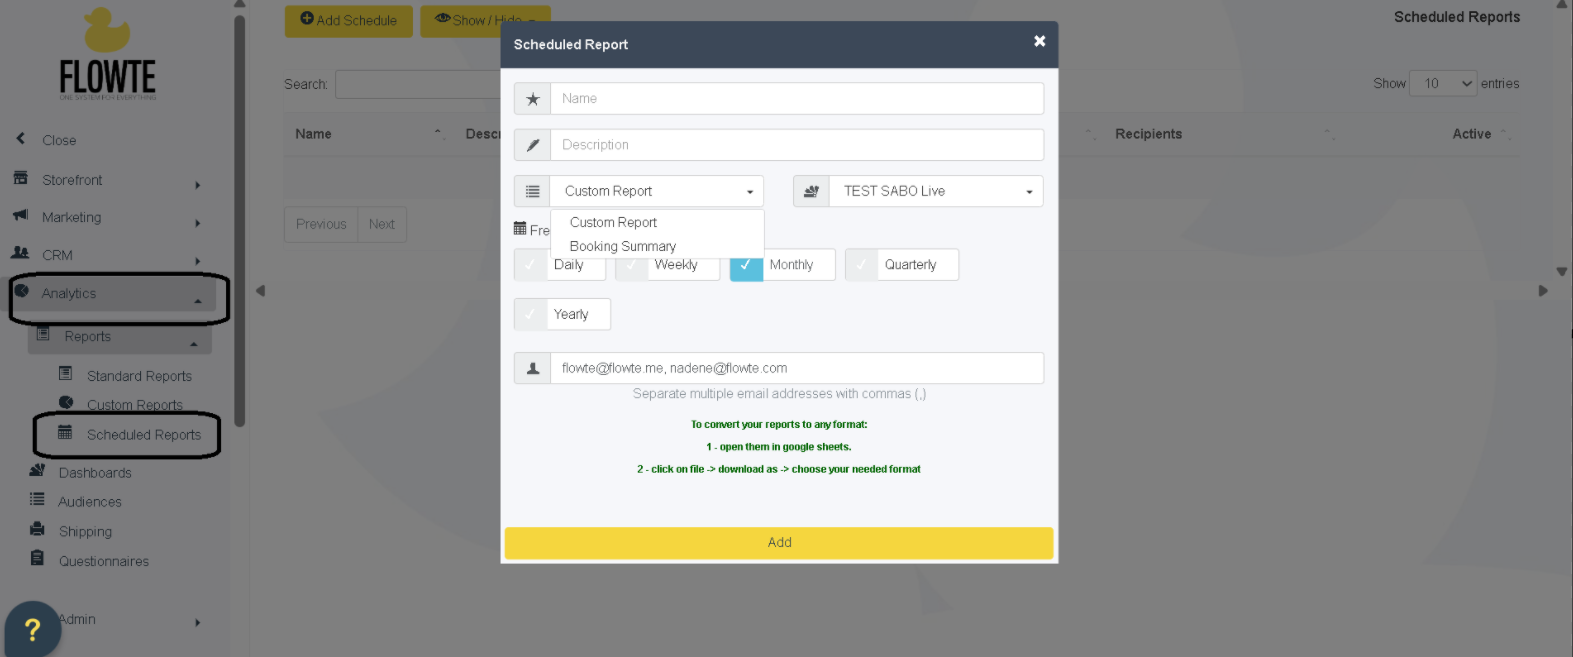This screenshot has height=657, width=1573.
Task: Toggle the Yearly frequency checkbox
Action: click(x=530, y=314)
